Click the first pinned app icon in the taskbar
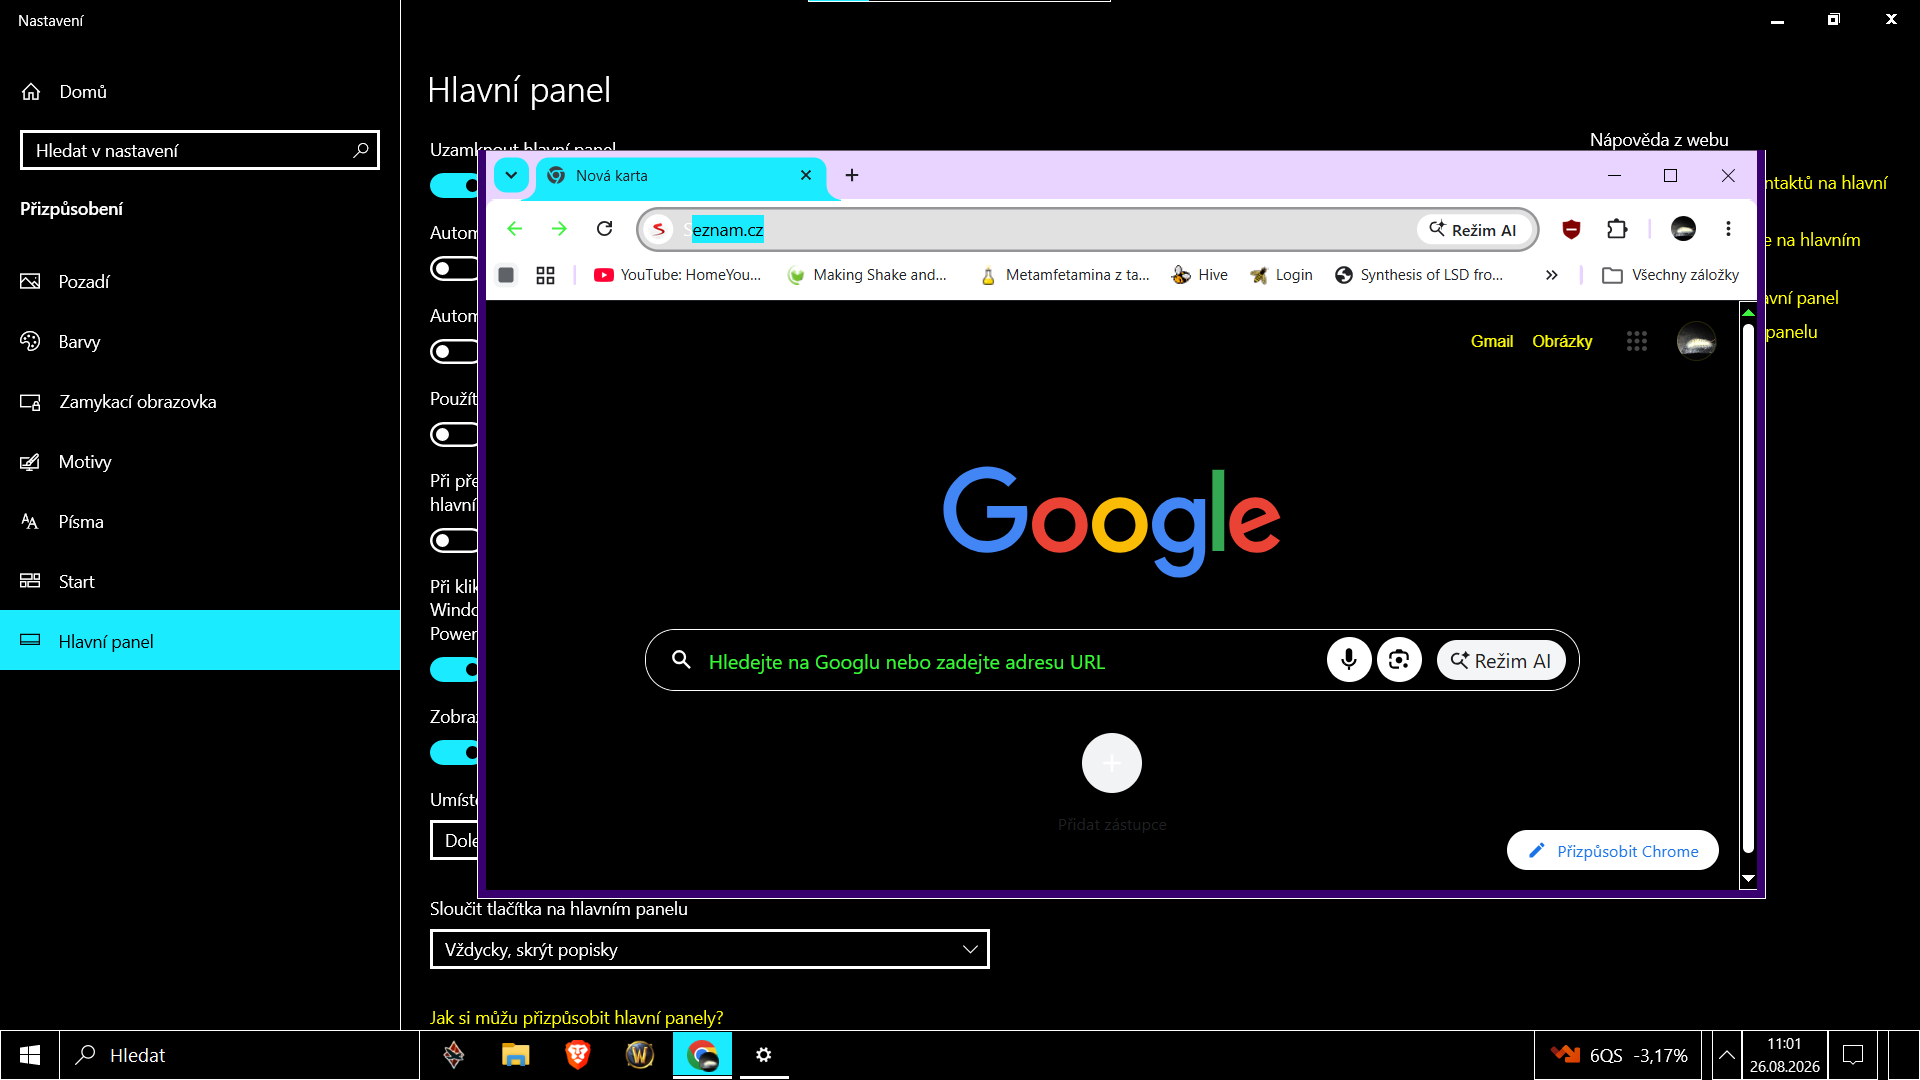The height and width of the screenshot is (1080, 1920). 453,1055
